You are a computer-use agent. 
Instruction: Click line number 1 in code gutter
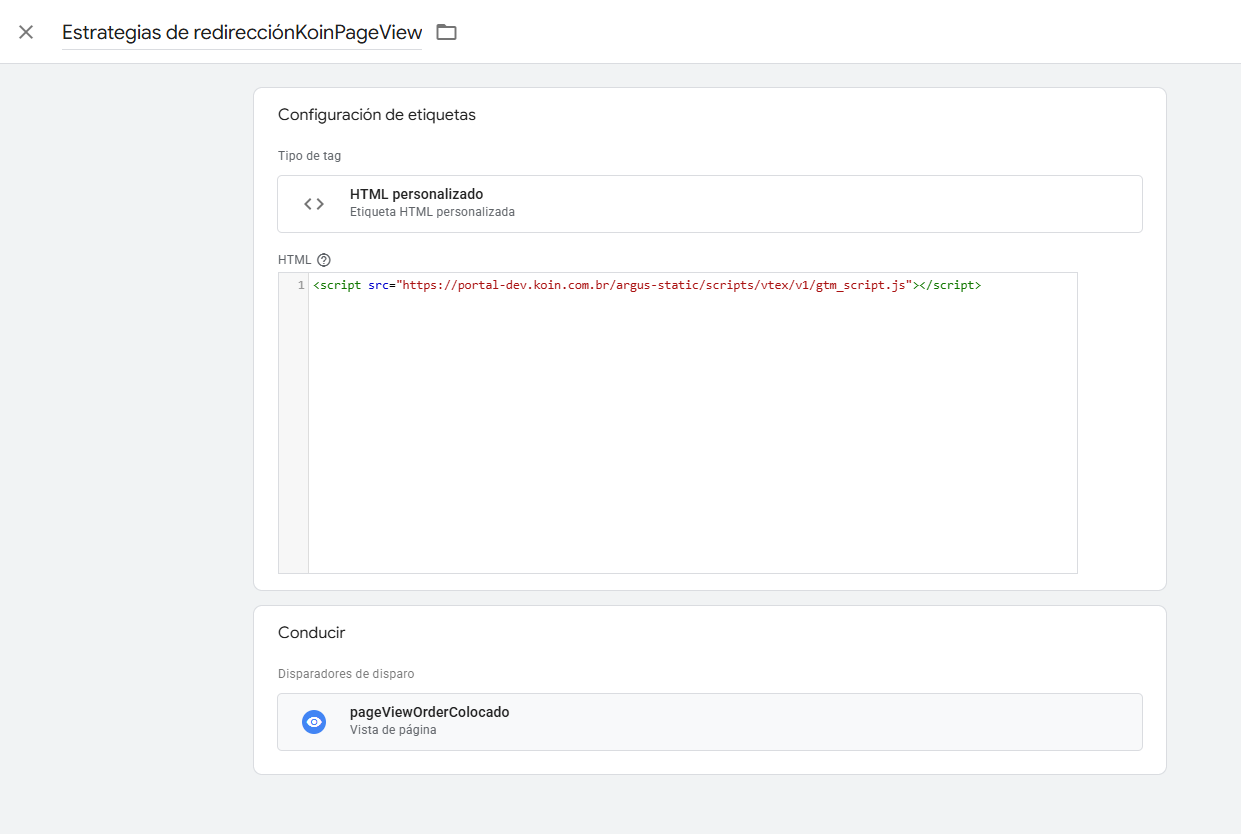tap(301, 285)
